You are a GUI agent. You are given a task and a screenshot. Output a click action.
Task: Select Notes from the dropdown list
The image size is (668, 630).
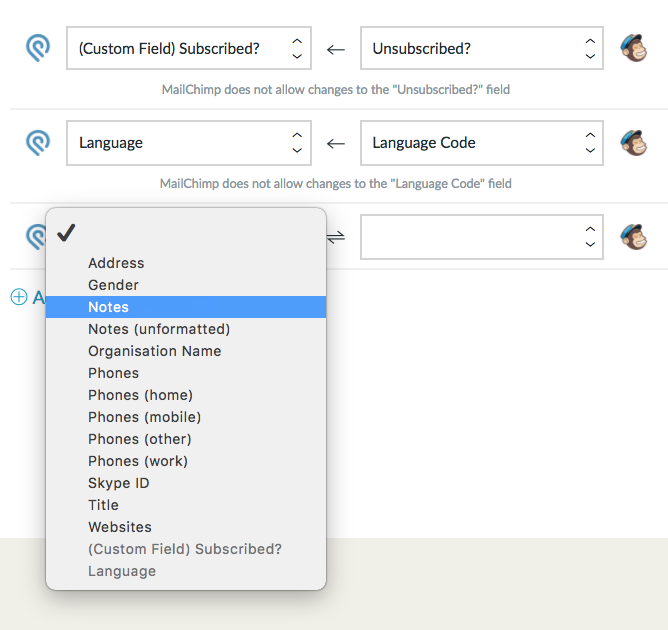[x=186, y=307]
